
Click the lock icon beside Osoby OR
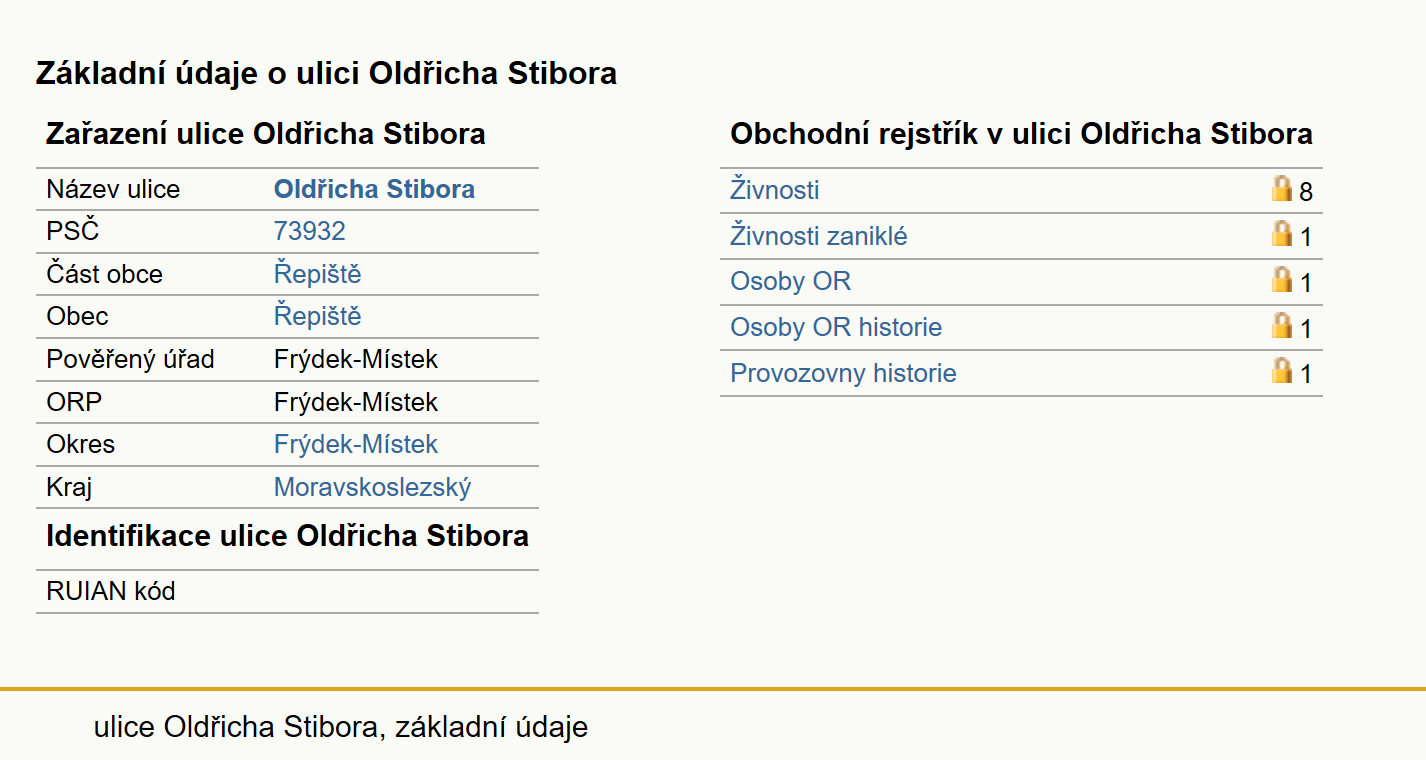click(1281, 279)
